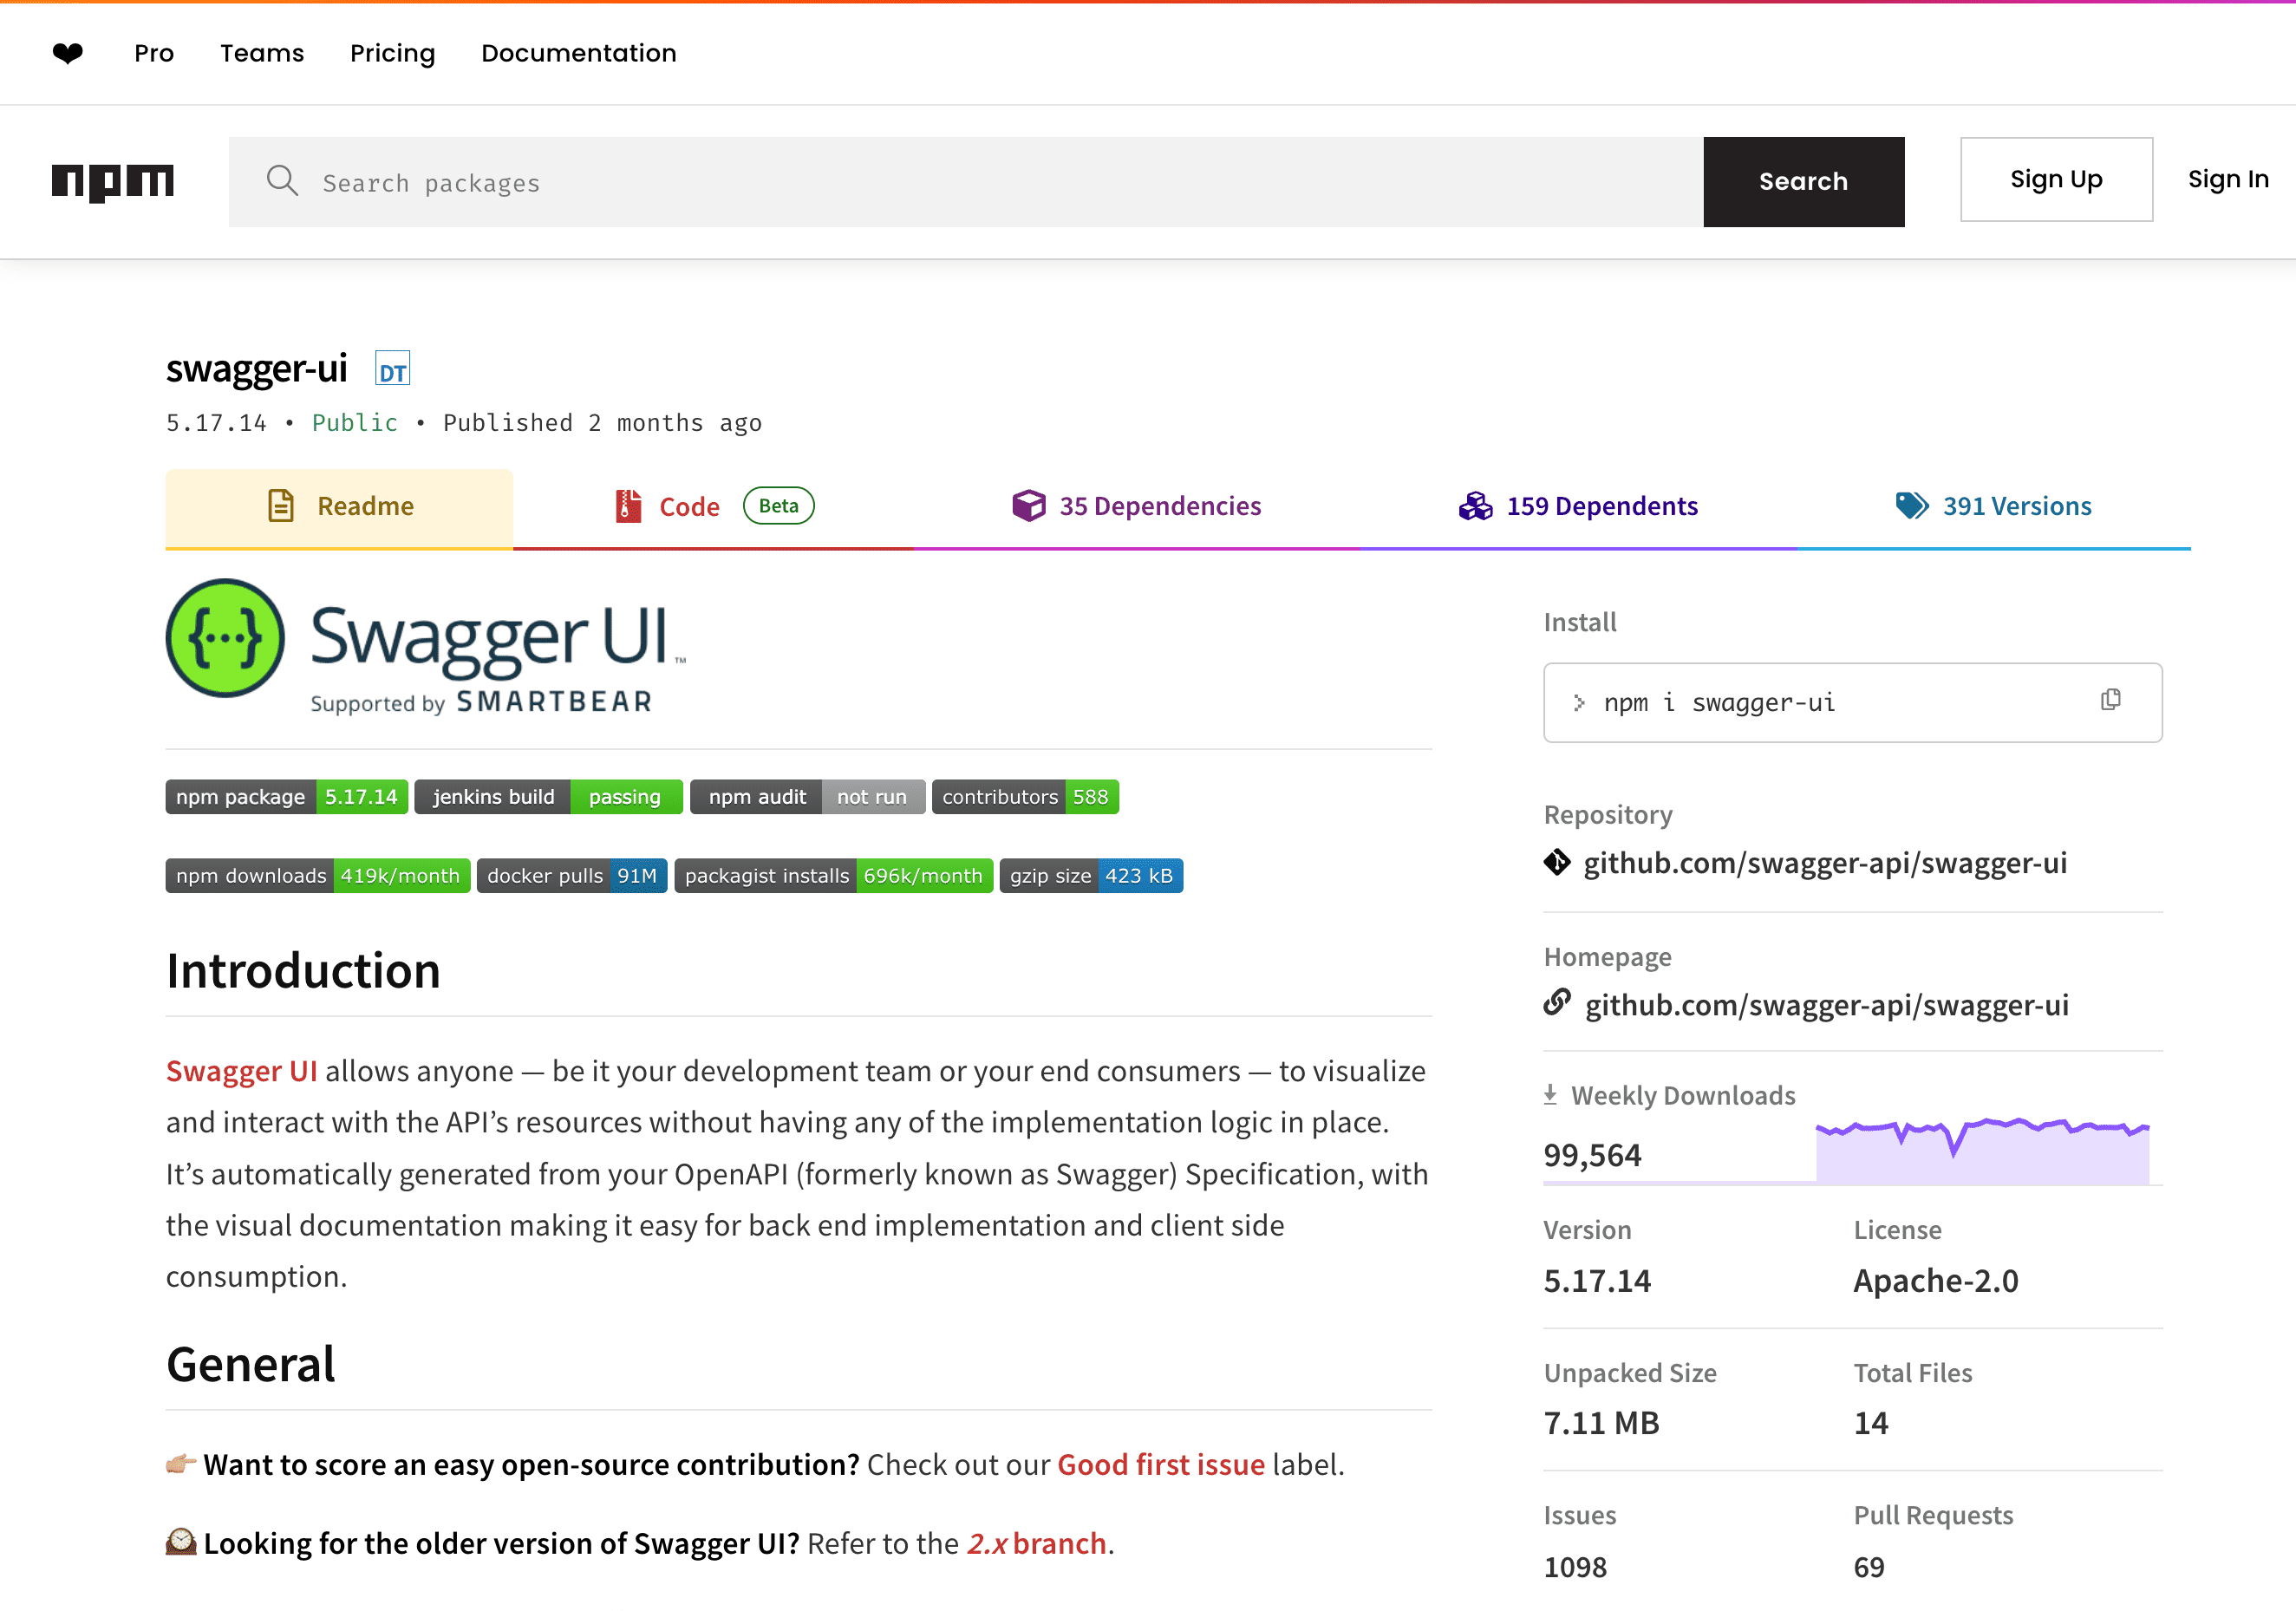This screenshot has width=2296, height=1611.
Task: Click the homepage chain link icon
Action: (x=1557, y=1003)
